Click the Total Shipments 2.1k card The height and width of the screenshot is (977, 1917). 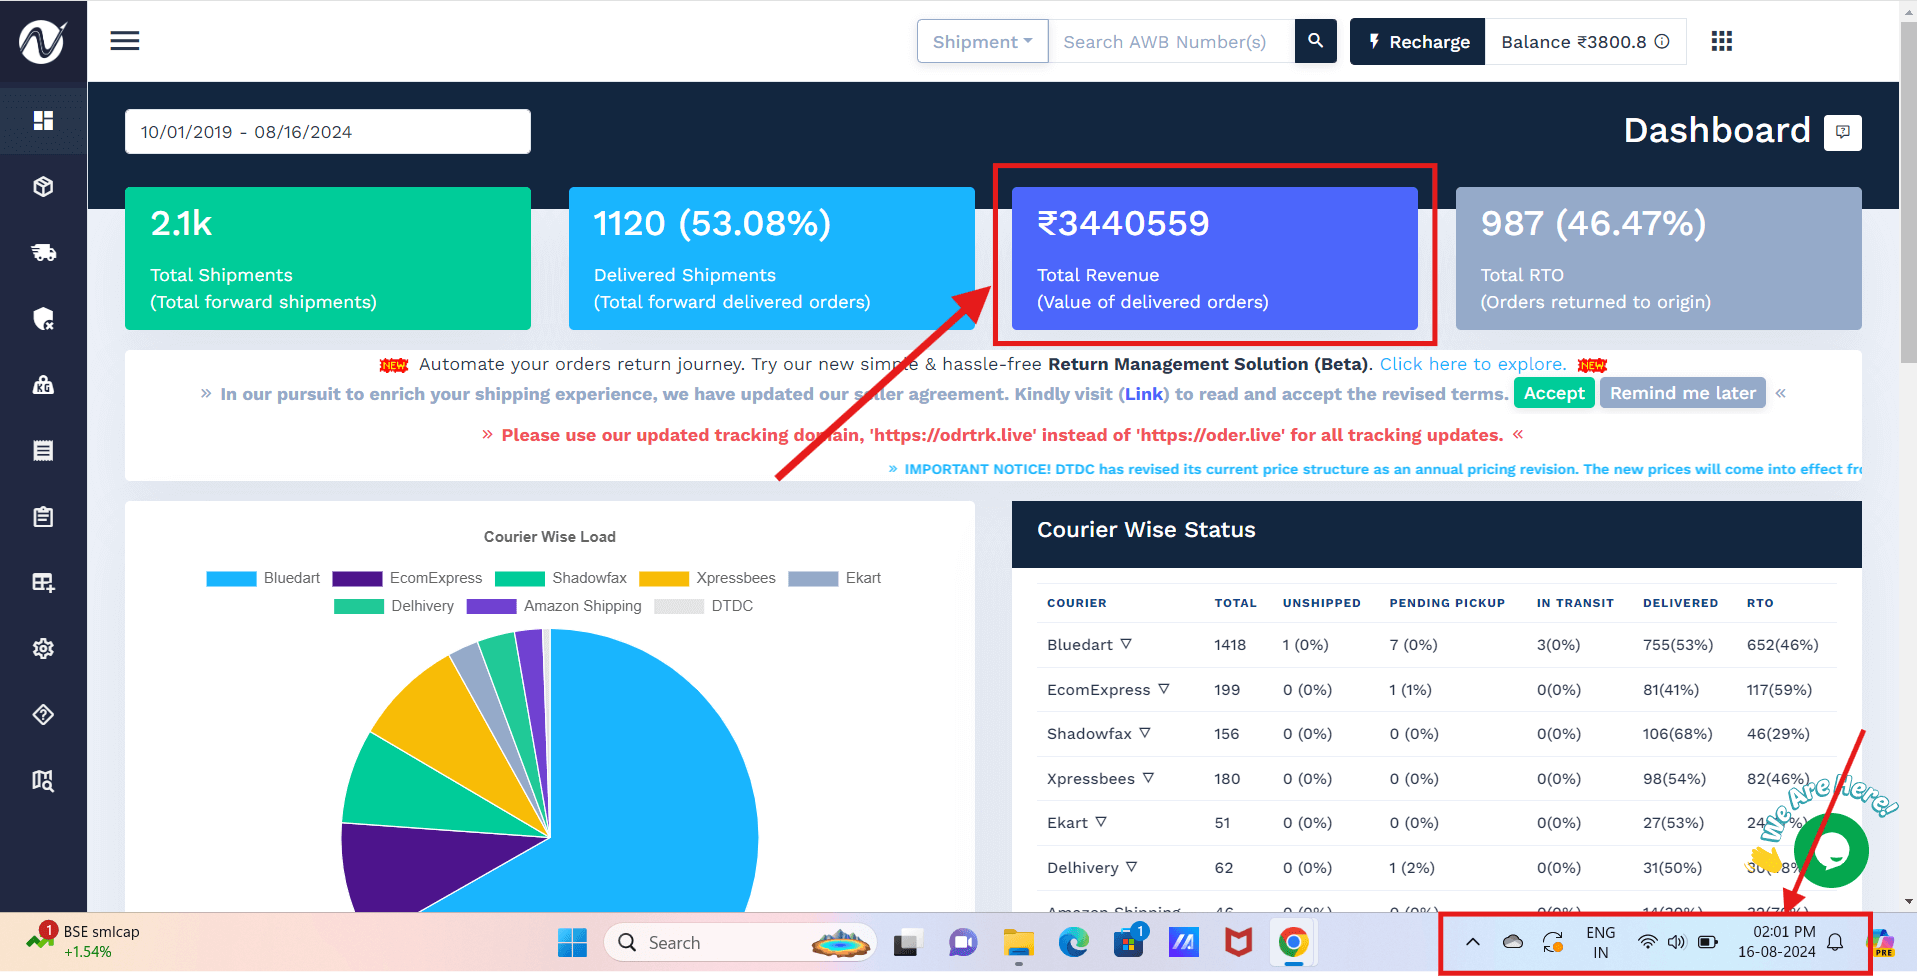tap(328, 258)
